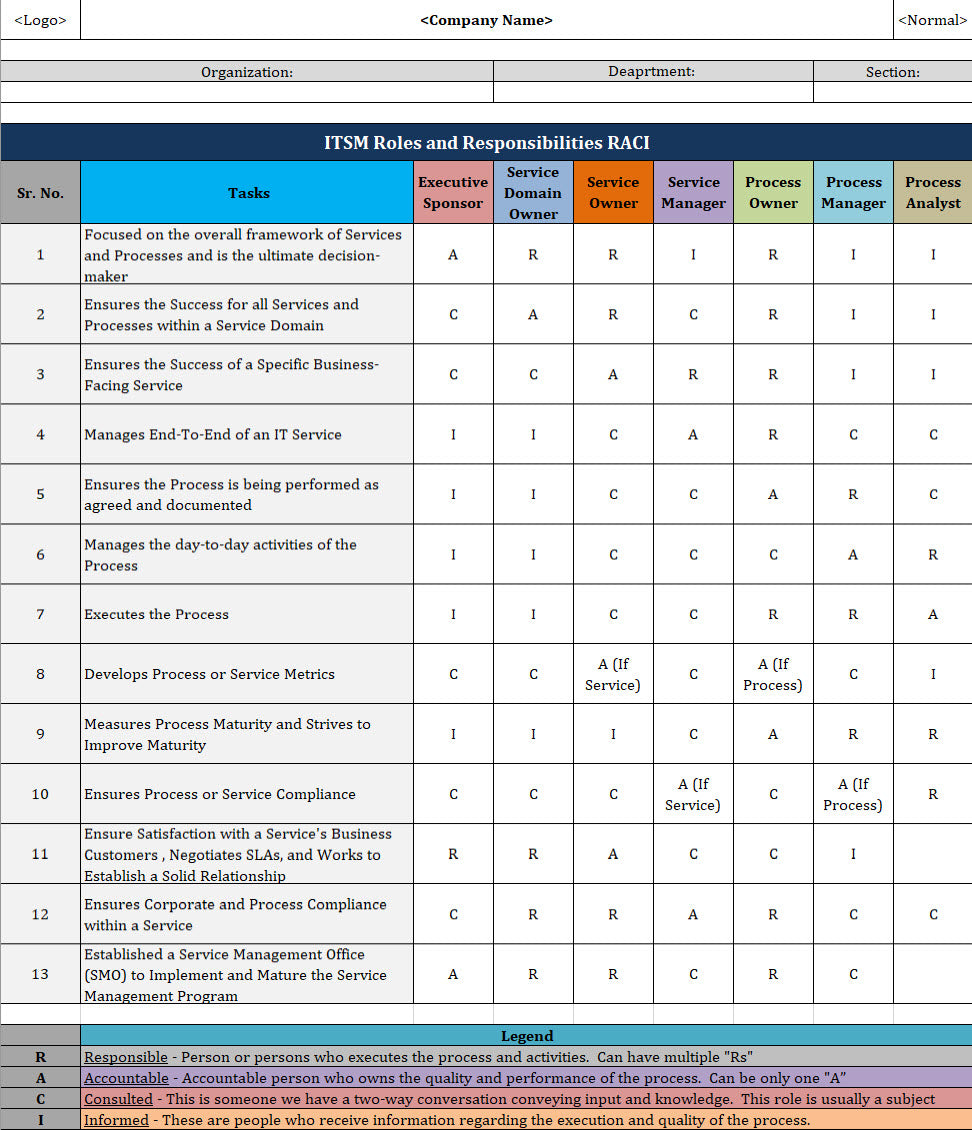Click the Executive Sponsor column header
Viewport: 972px width, 1130px height.
[453, 193]
